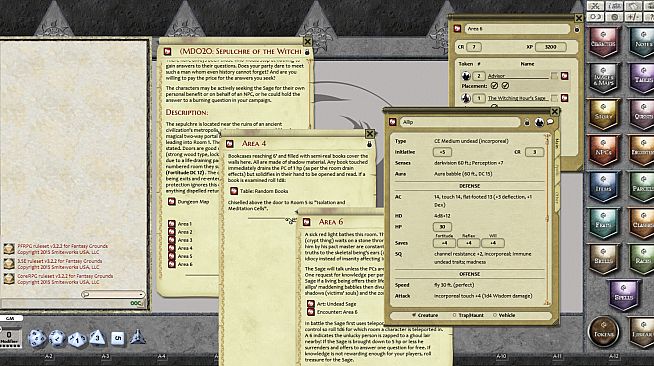The image size is (654, 366).
Task: Click the Alip speech bubble icon
Action: 550,122
